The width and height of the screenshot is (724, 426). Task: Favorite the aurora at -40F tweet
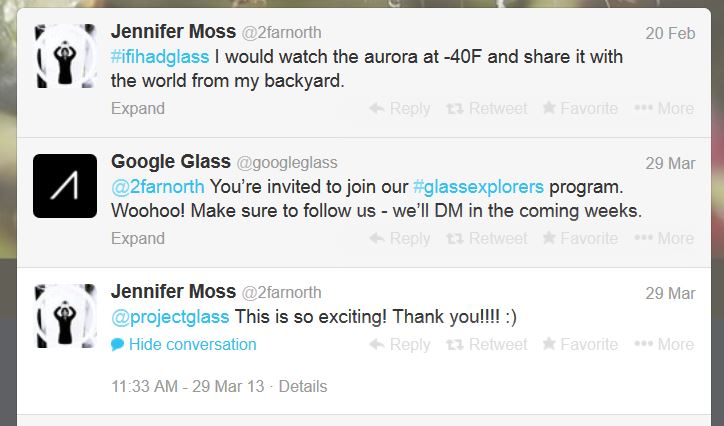pos(580,108)
